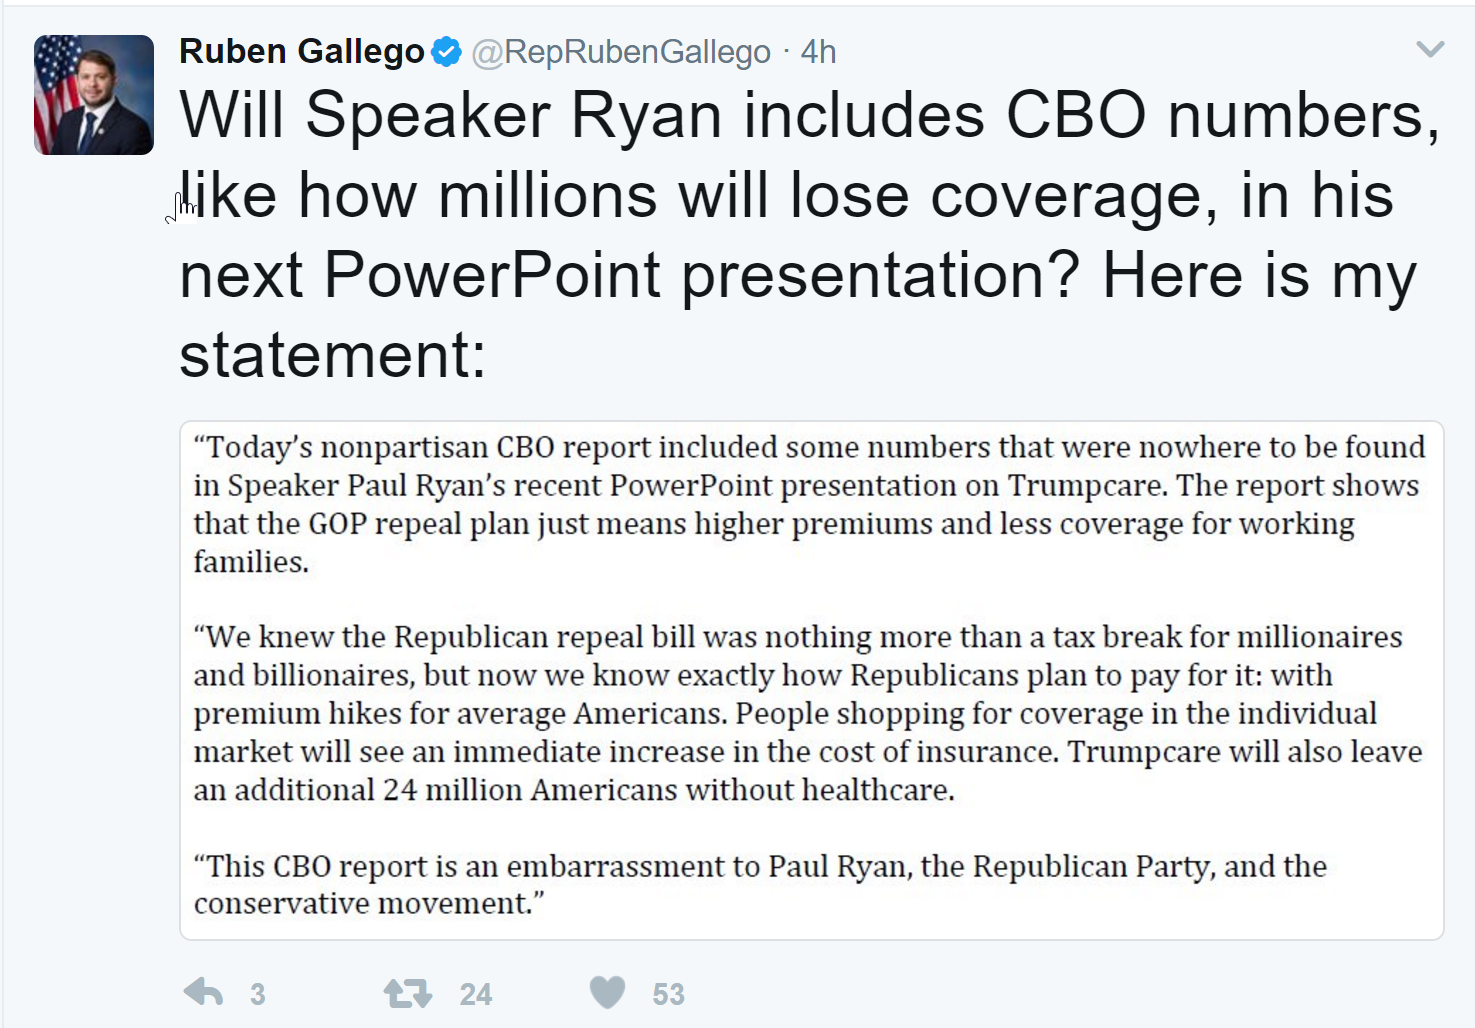Click the display name Ruben Gallego
This screenshot has width=1475, height=1028.
pyautogui.click(x=301, y=52)
